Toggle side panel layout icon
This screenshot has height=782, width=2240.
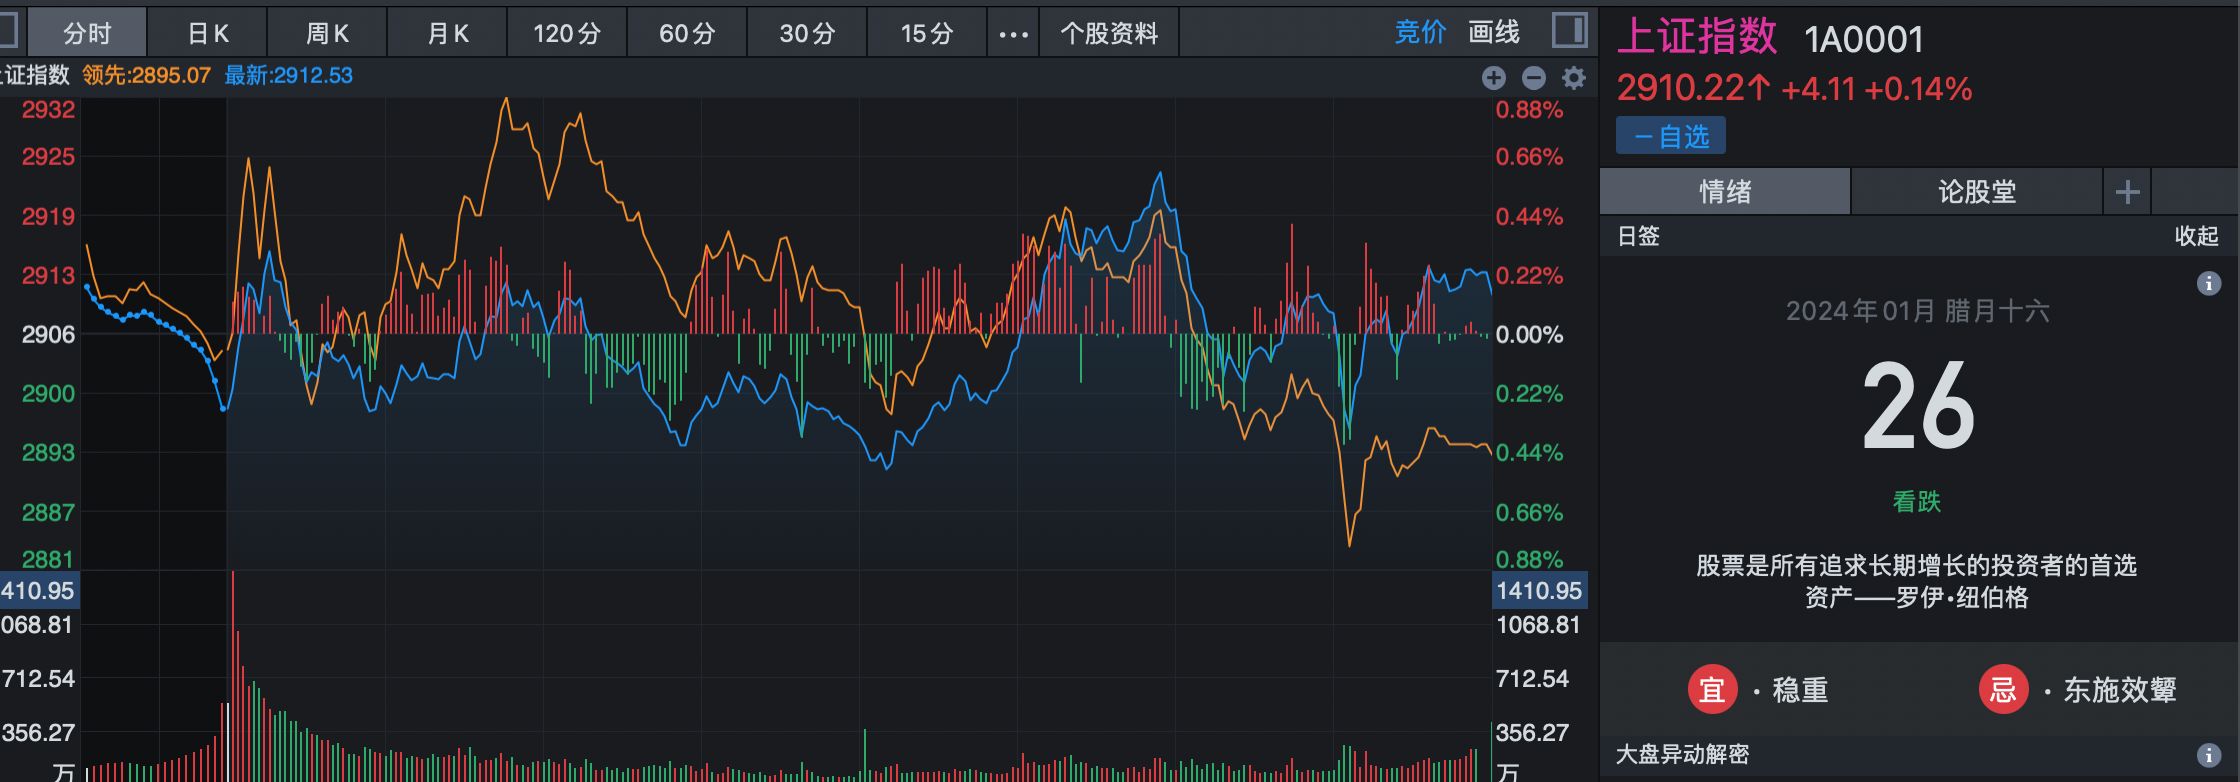(1570, 30)
